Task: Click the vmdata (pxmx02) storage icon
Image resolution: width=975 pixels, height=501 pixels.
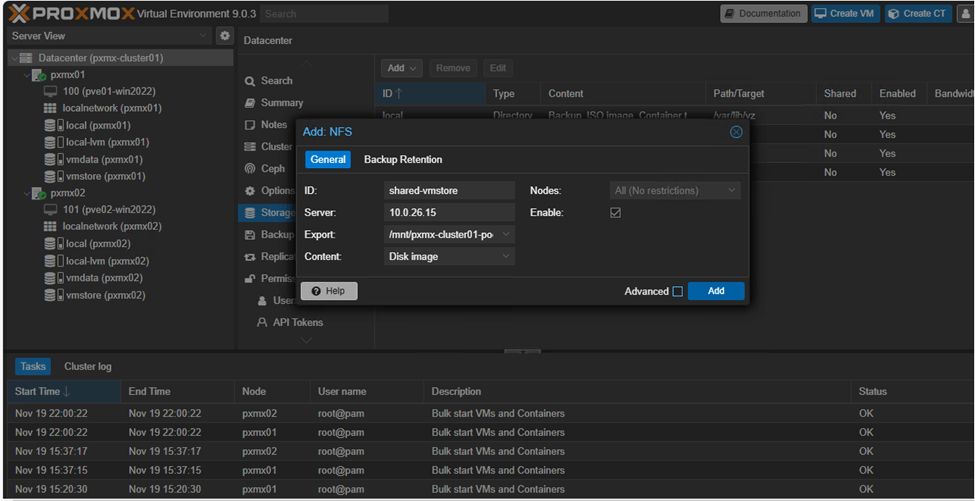Action: pos(51,279)
